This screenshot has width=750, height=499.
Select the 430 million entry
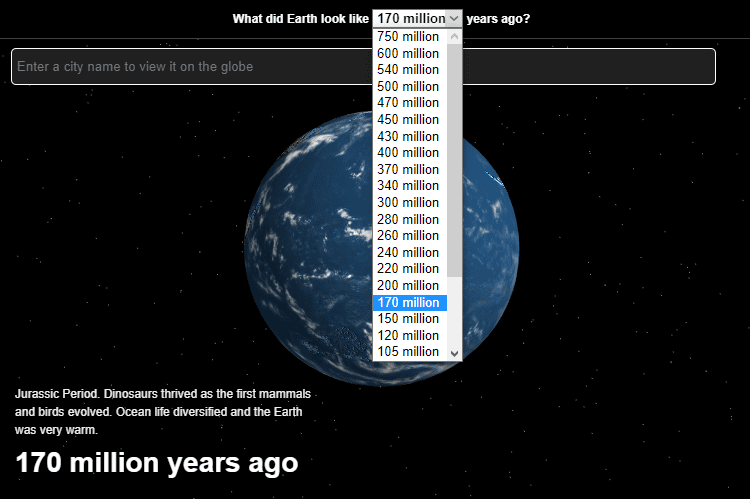point(410,136)
